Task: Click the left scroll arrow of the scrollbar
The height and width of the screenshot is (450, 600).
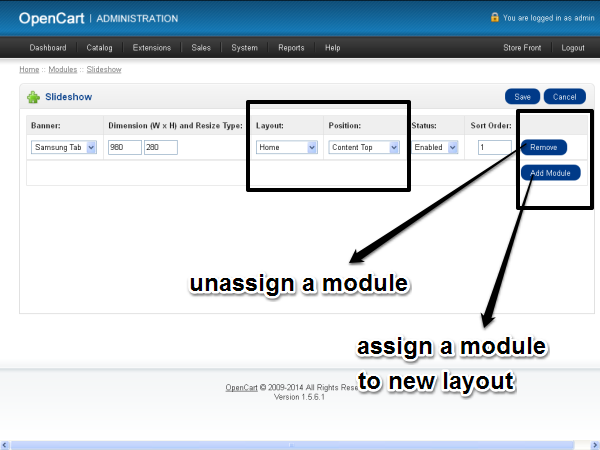Action: (4, 445)
